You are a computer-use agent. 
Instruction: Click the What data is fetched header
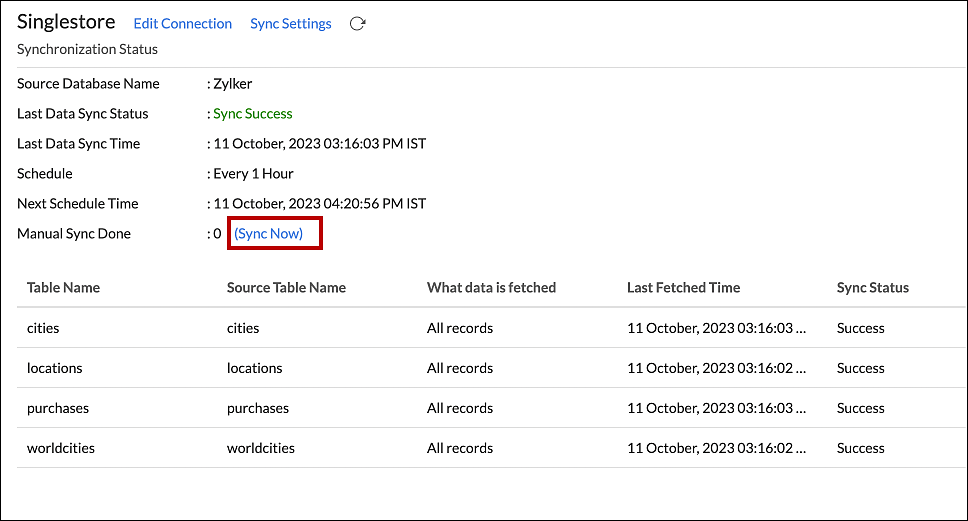point(491,288)
